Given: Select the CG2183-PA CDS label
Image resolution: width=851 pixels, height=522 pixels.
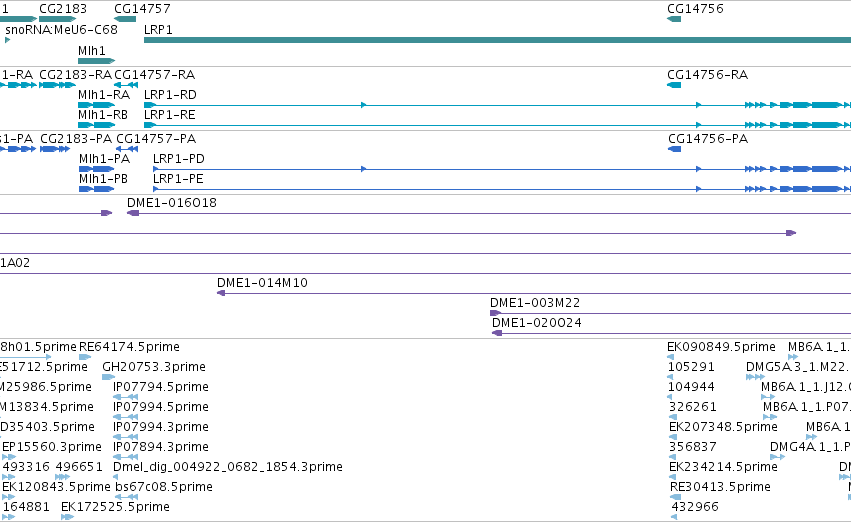Looking at the screenshot, I should pos(76,138).
